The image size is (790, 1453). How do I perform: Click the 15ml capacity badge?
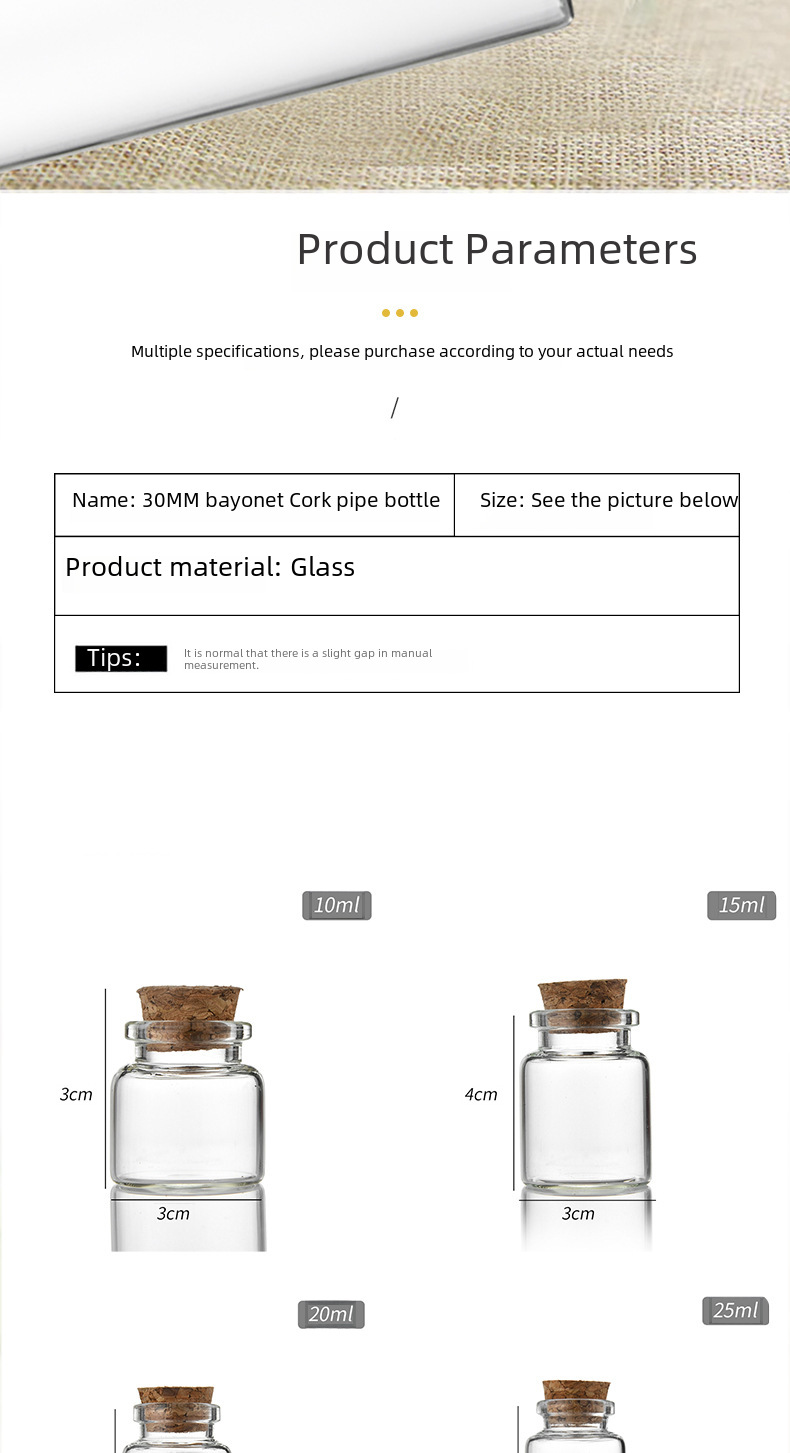741,906
